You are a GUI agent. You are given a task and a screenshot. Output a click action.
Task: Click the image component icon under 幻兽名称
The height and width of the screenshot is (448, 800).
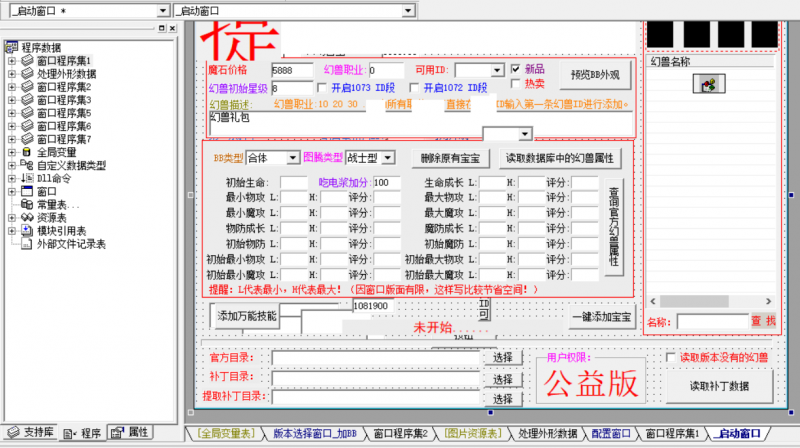pos(709,84)
